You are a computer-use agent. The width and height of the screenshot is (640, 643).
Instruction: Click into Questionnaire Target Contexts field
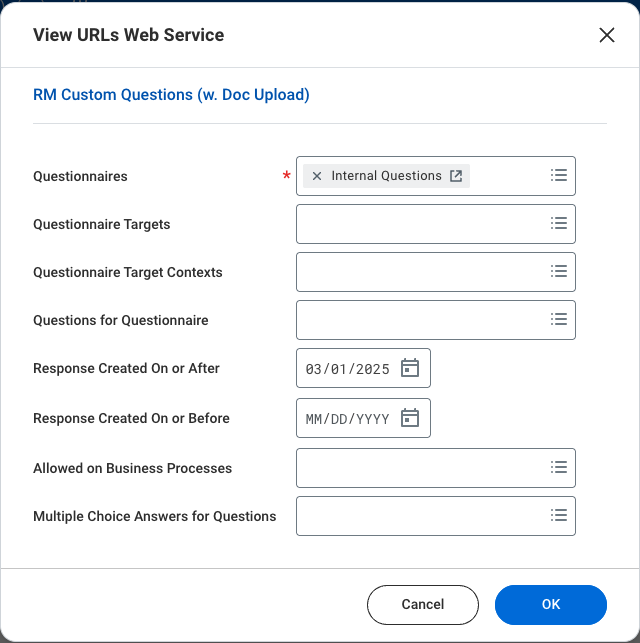coord(420,272)
